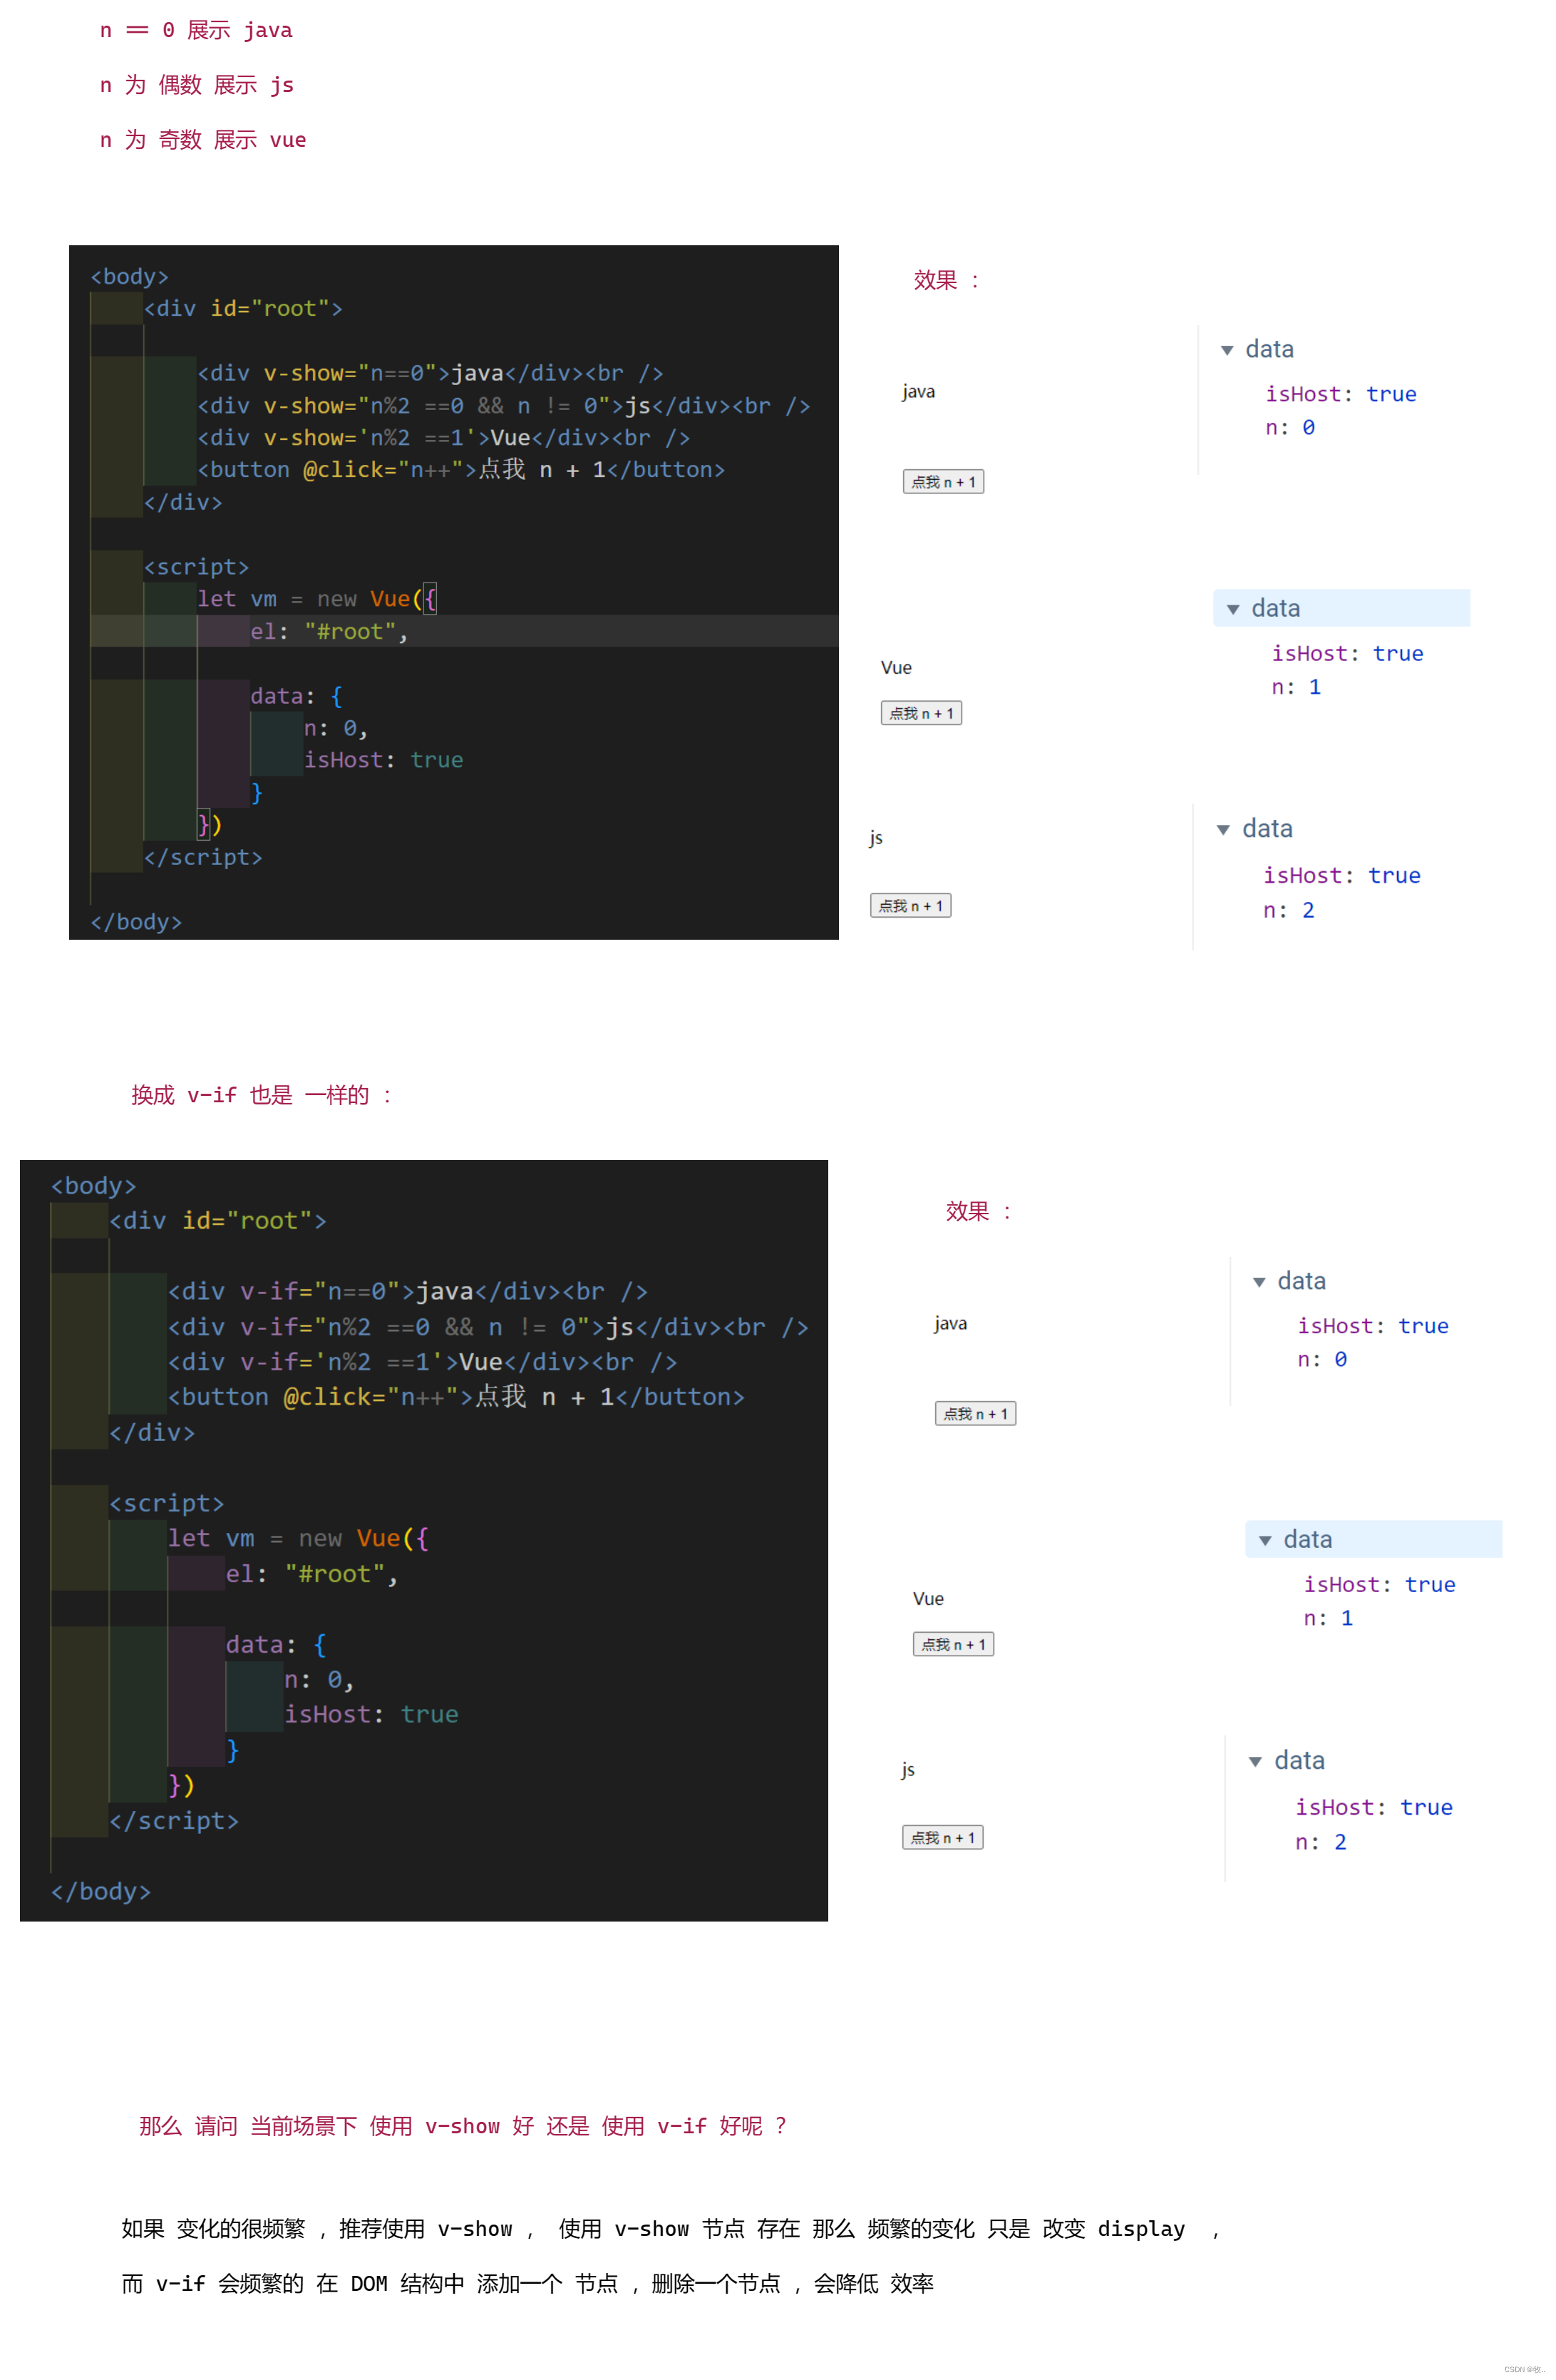Click the 'java' output text in the v-show example
The image size is (1556, 2380).
(918, 392)
